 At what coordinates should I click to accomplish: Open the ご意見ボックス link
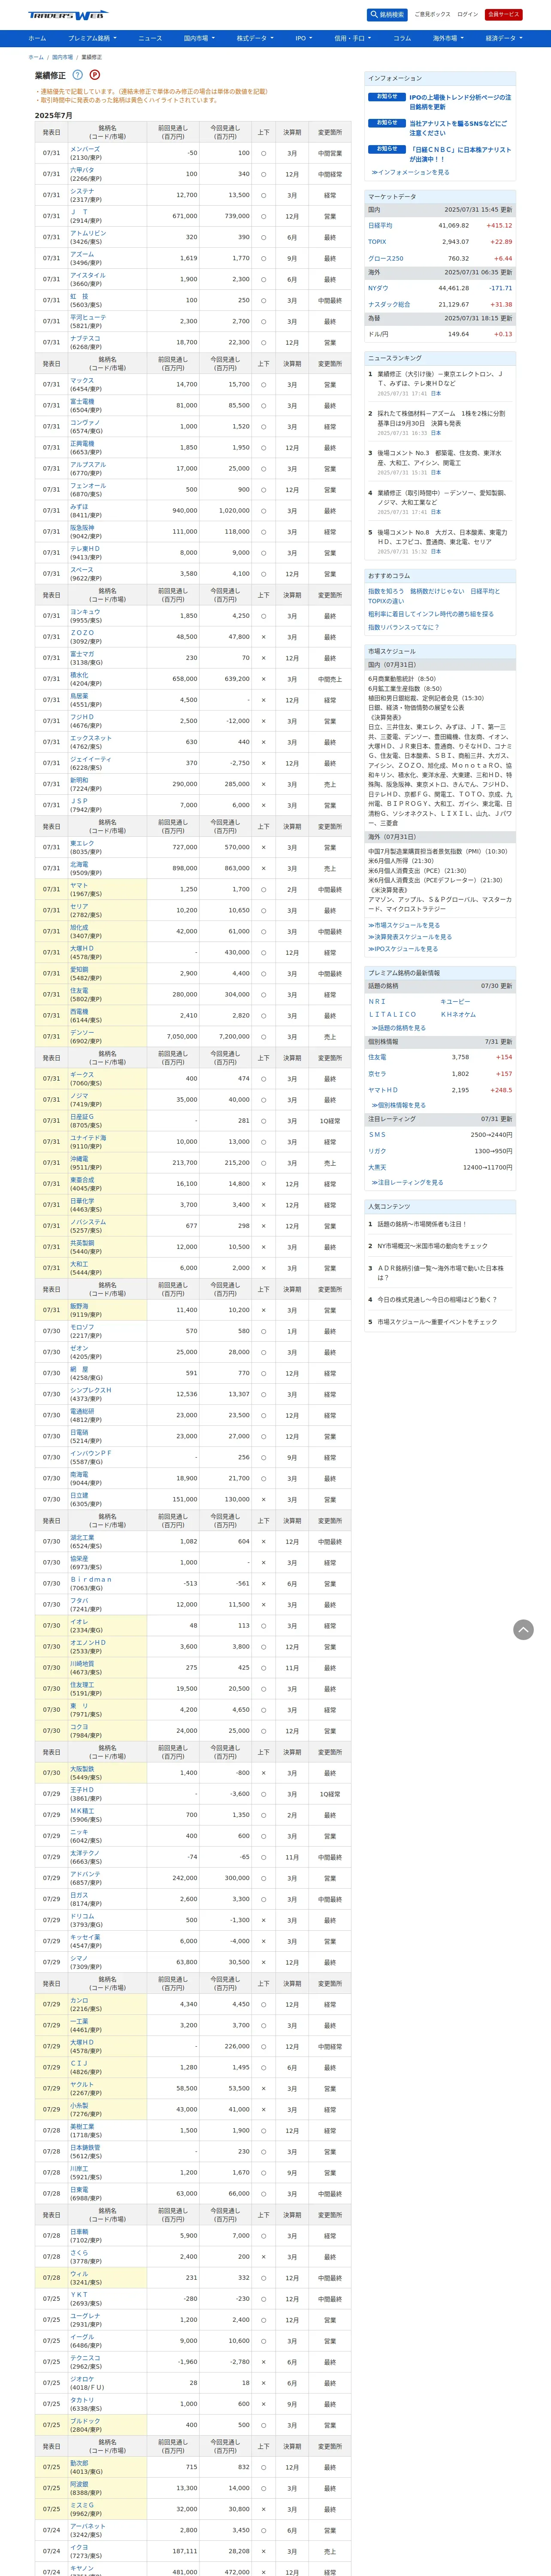pyautogui.click(x=432, y=15)
